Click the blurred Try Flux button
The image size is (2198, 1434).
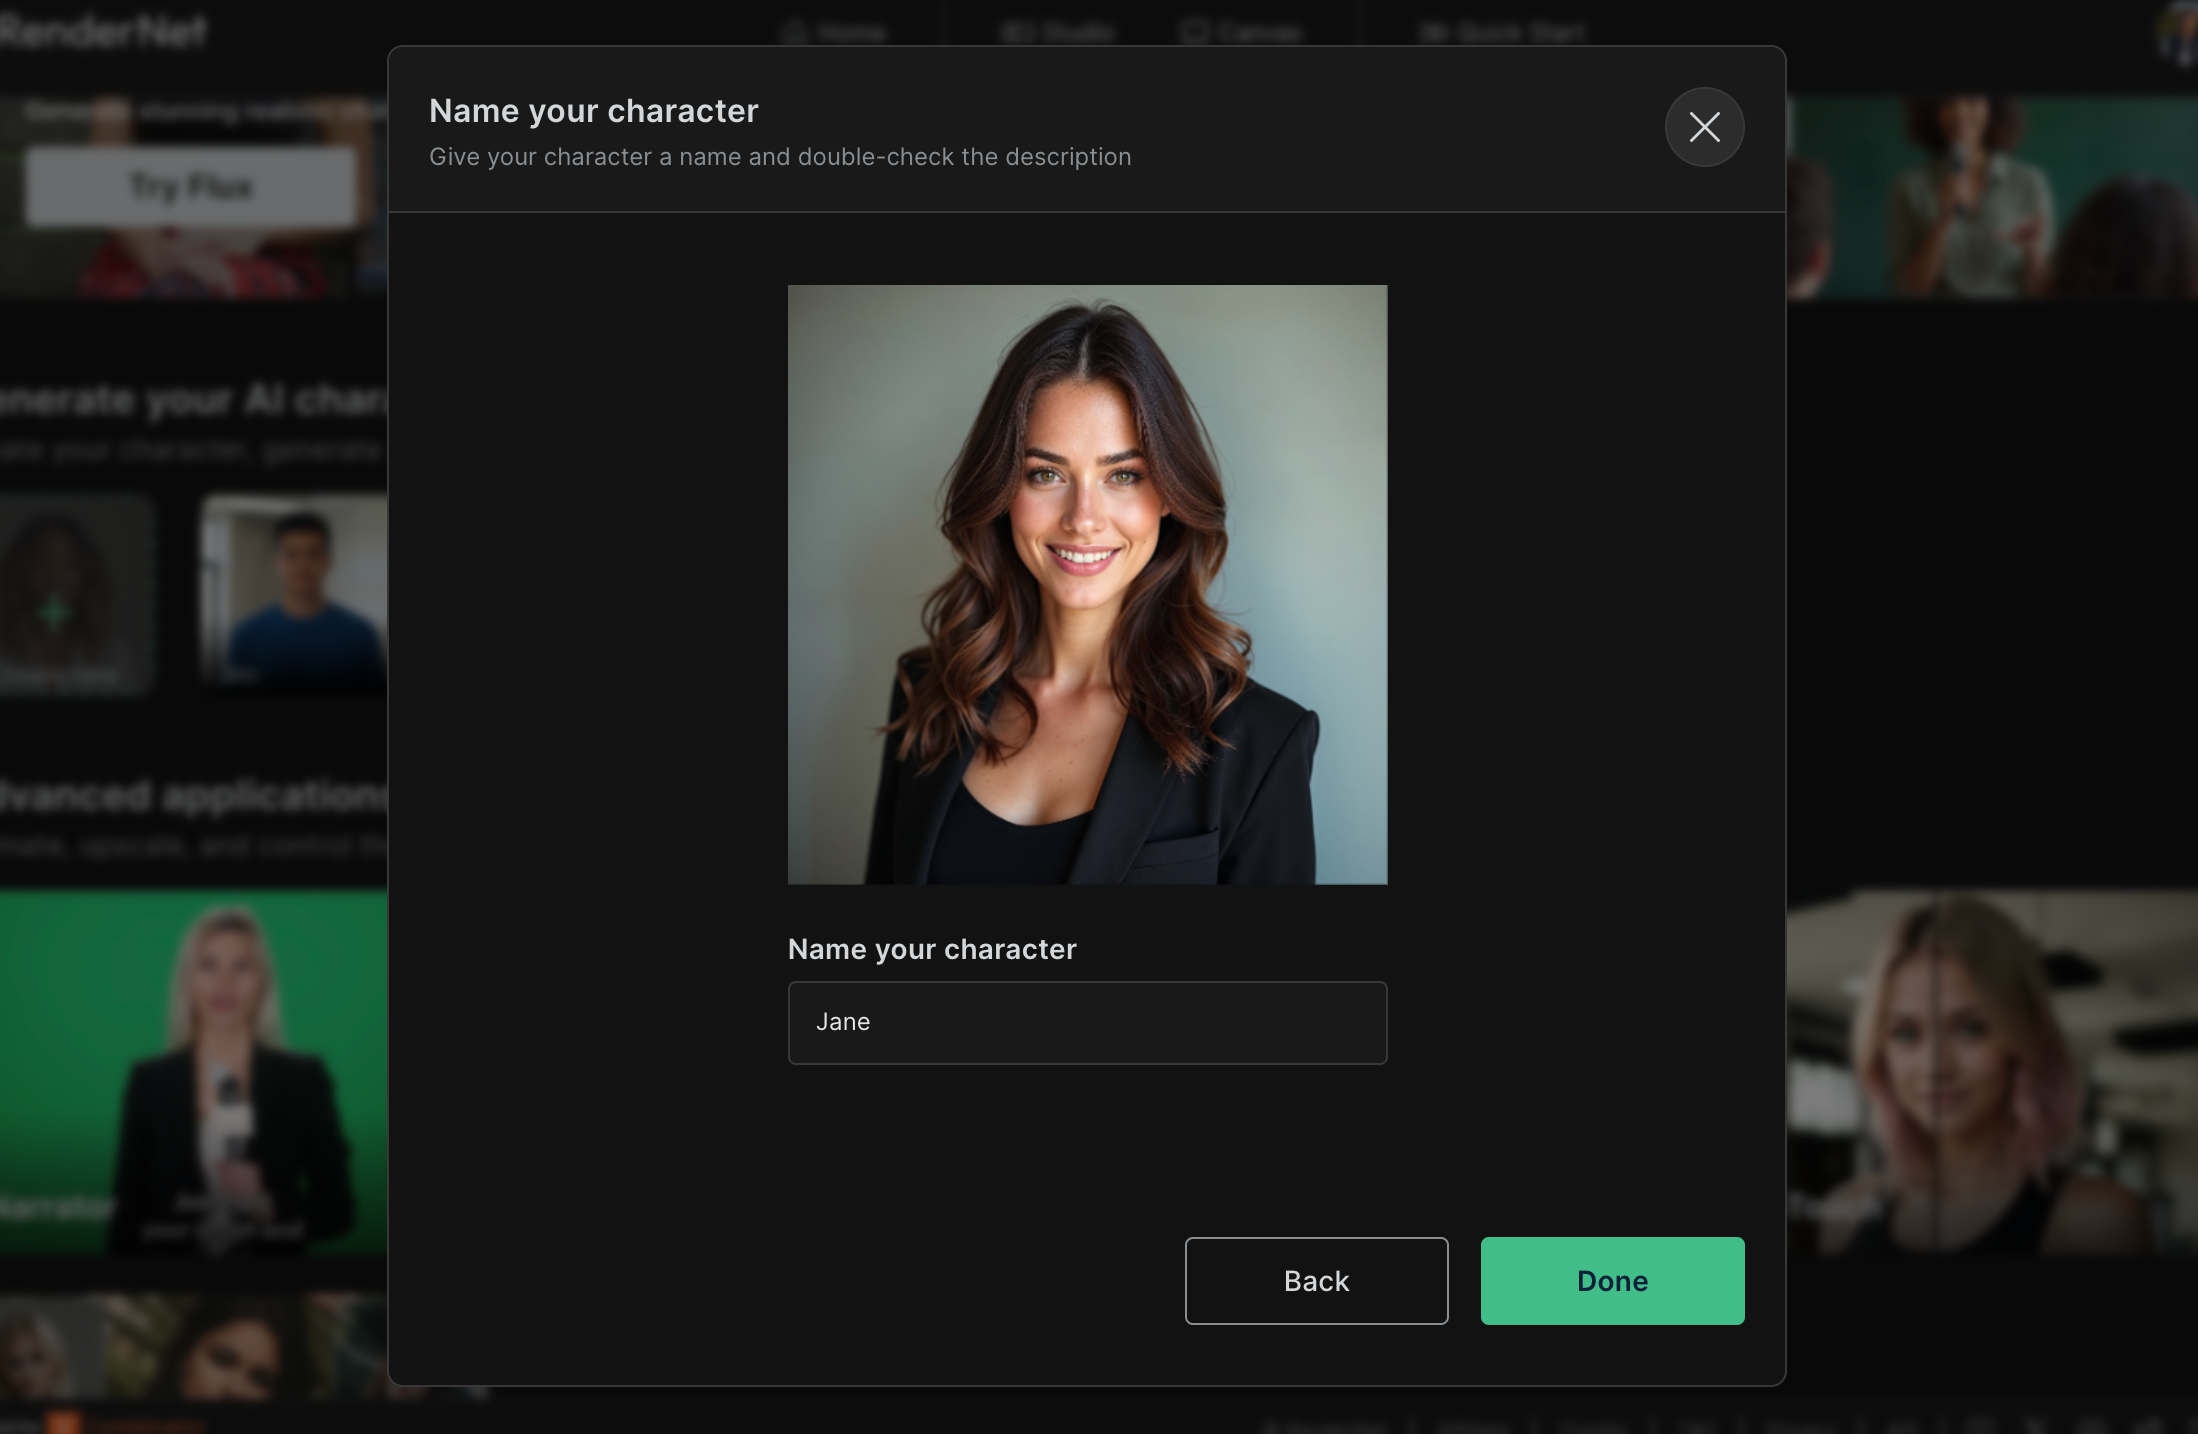(x=190, y=186)
